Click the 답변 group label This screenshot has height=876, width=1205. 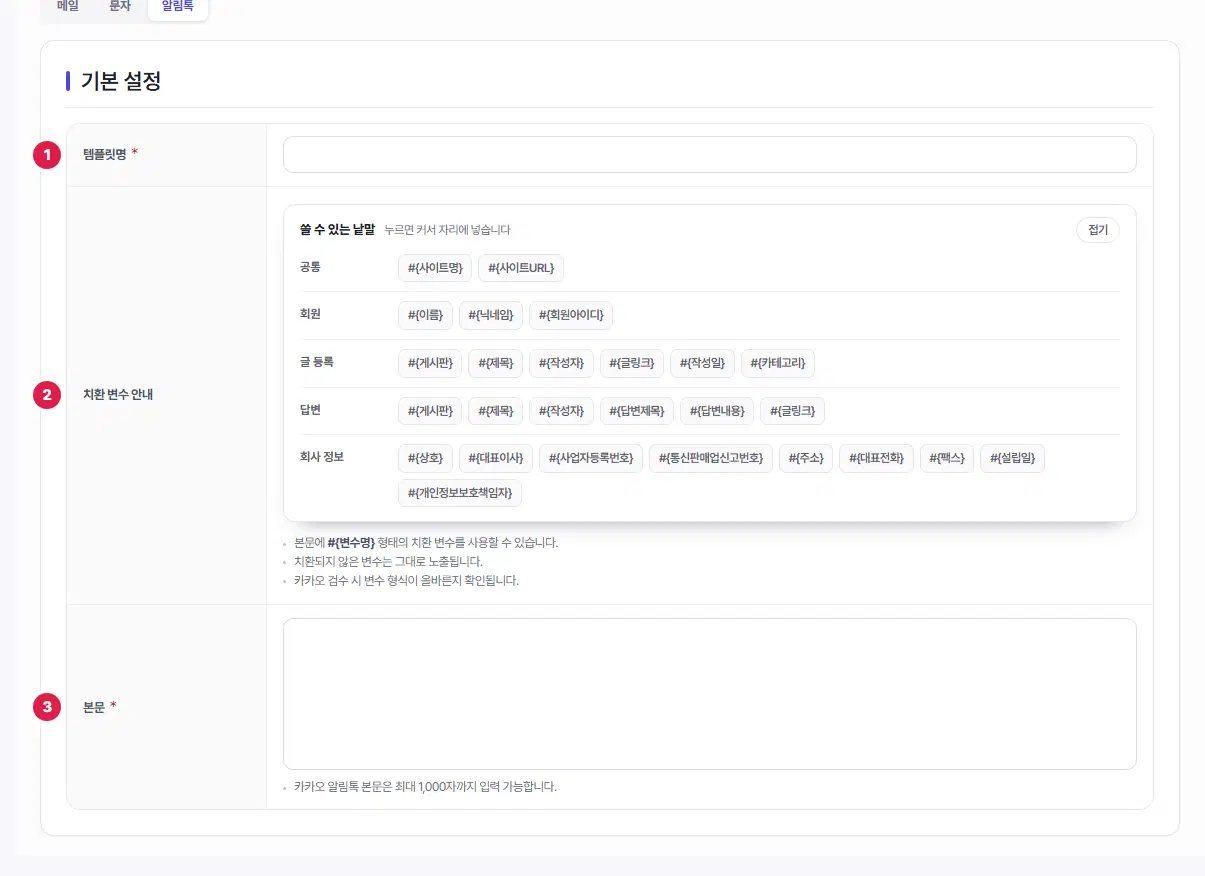coord(310,410)
